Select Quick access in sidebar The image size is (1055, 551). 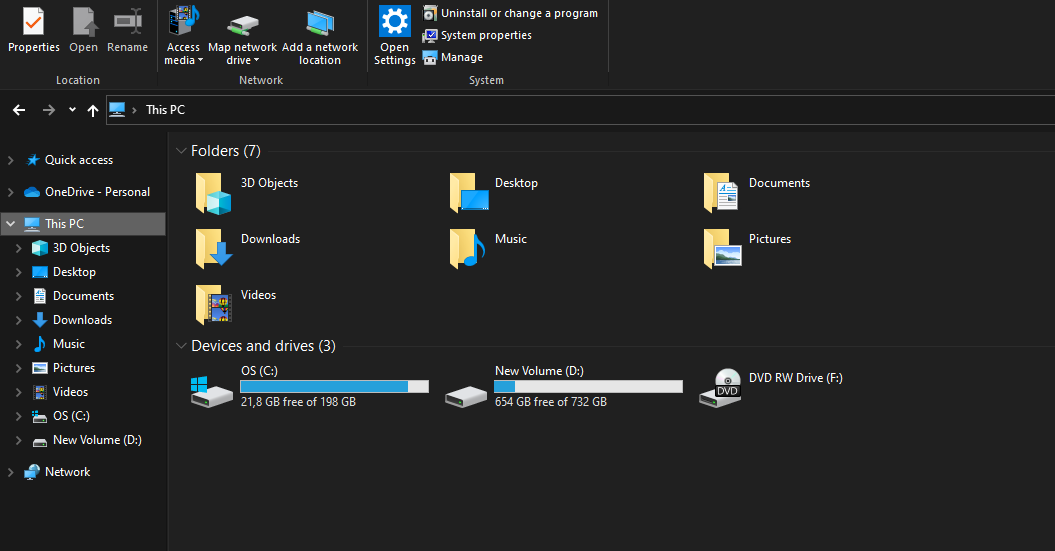click(x=79, y=160)
